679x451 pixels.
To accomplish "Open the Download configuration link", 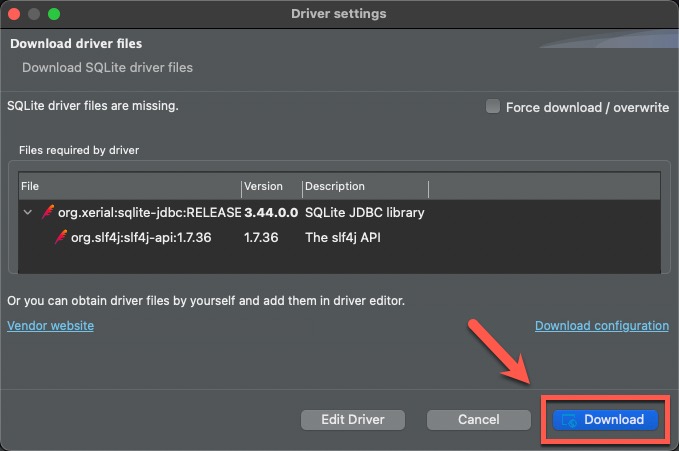I will pos(601,325).
